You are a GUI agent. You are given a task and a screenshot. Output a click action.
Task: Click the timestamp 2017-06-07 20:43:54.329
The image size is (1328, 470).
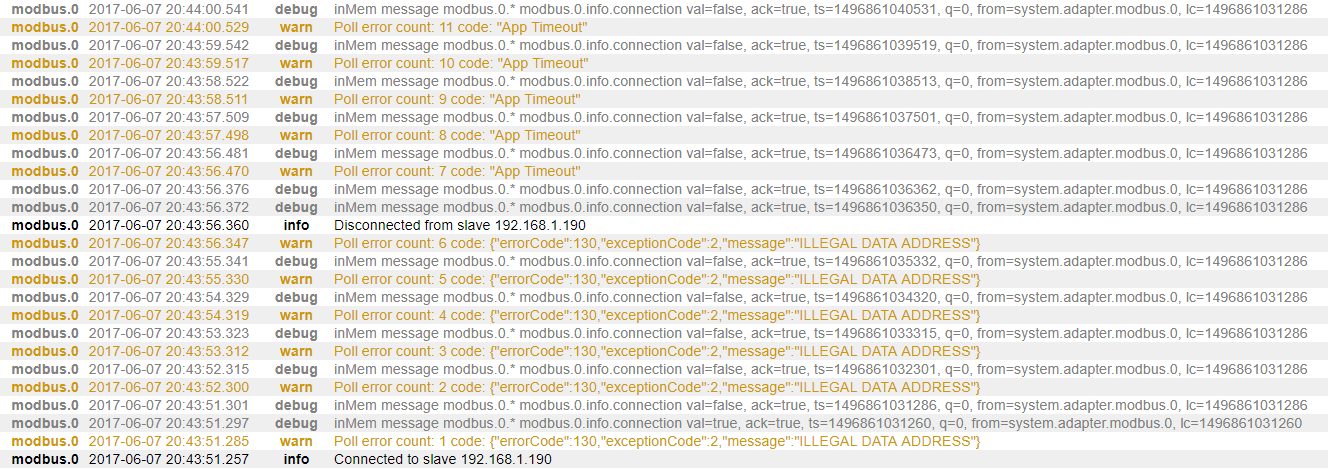click(x=169, y=297)
